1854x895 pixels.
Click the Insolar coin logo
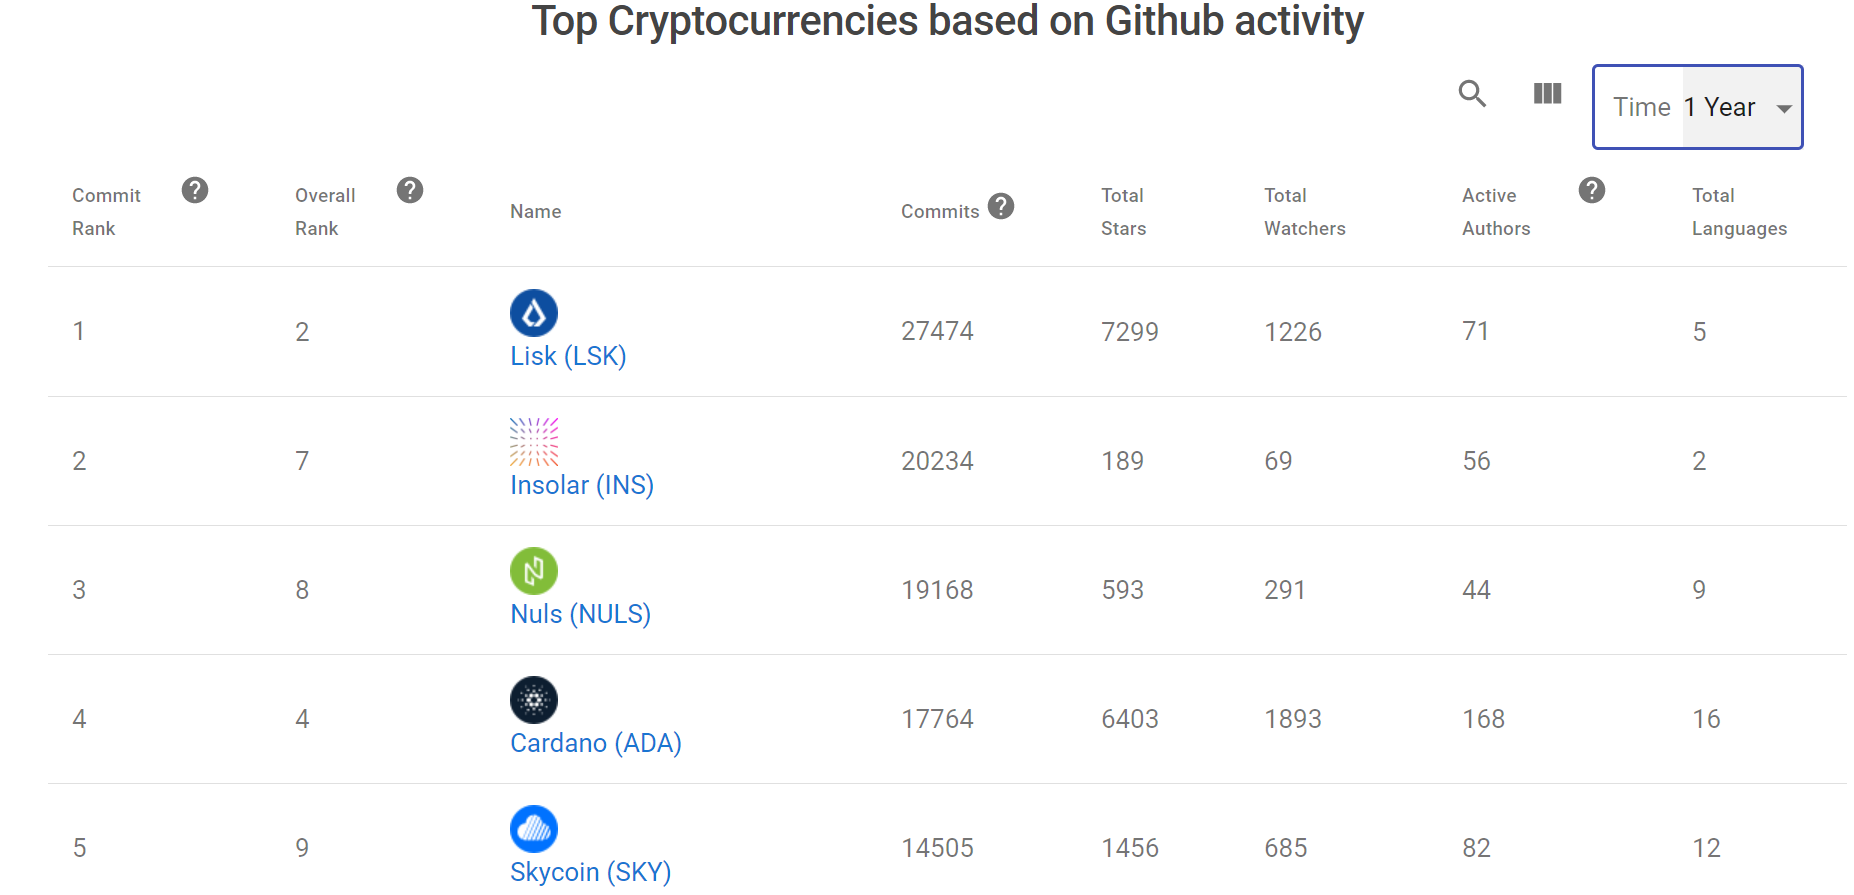(534, 442)
